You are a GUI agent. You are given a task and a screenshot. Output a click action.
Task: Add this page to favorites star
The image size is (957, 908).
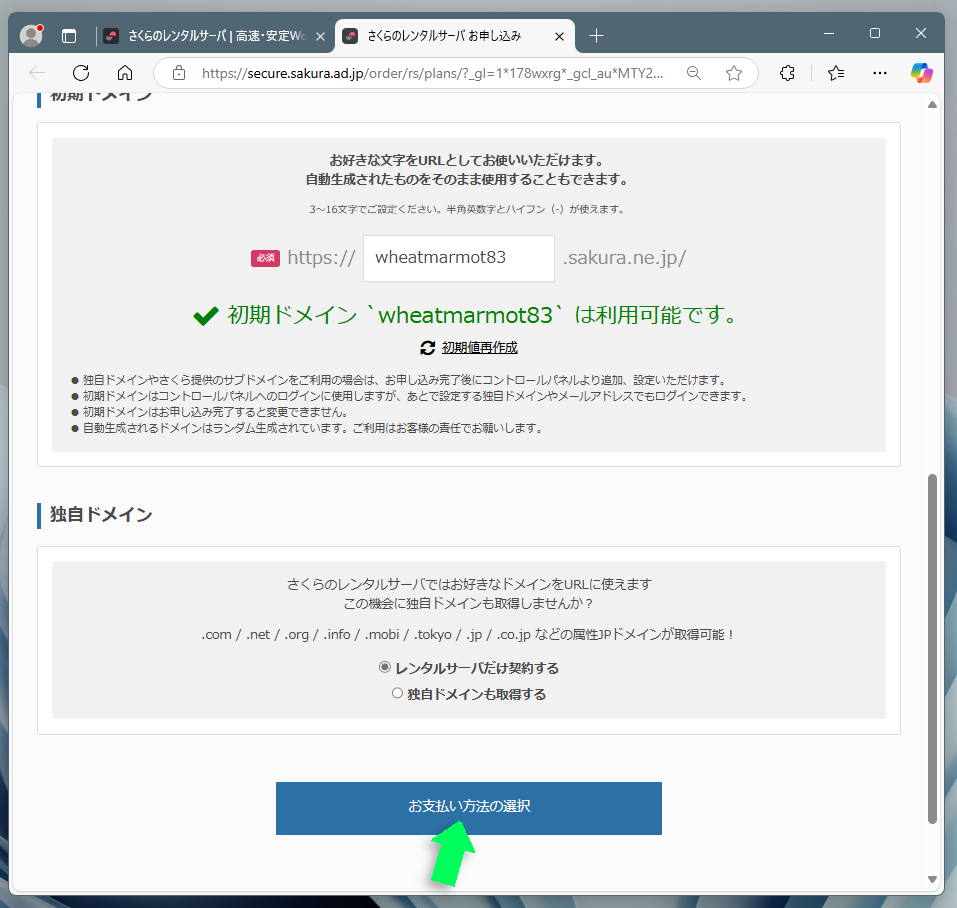click(734, 73)
